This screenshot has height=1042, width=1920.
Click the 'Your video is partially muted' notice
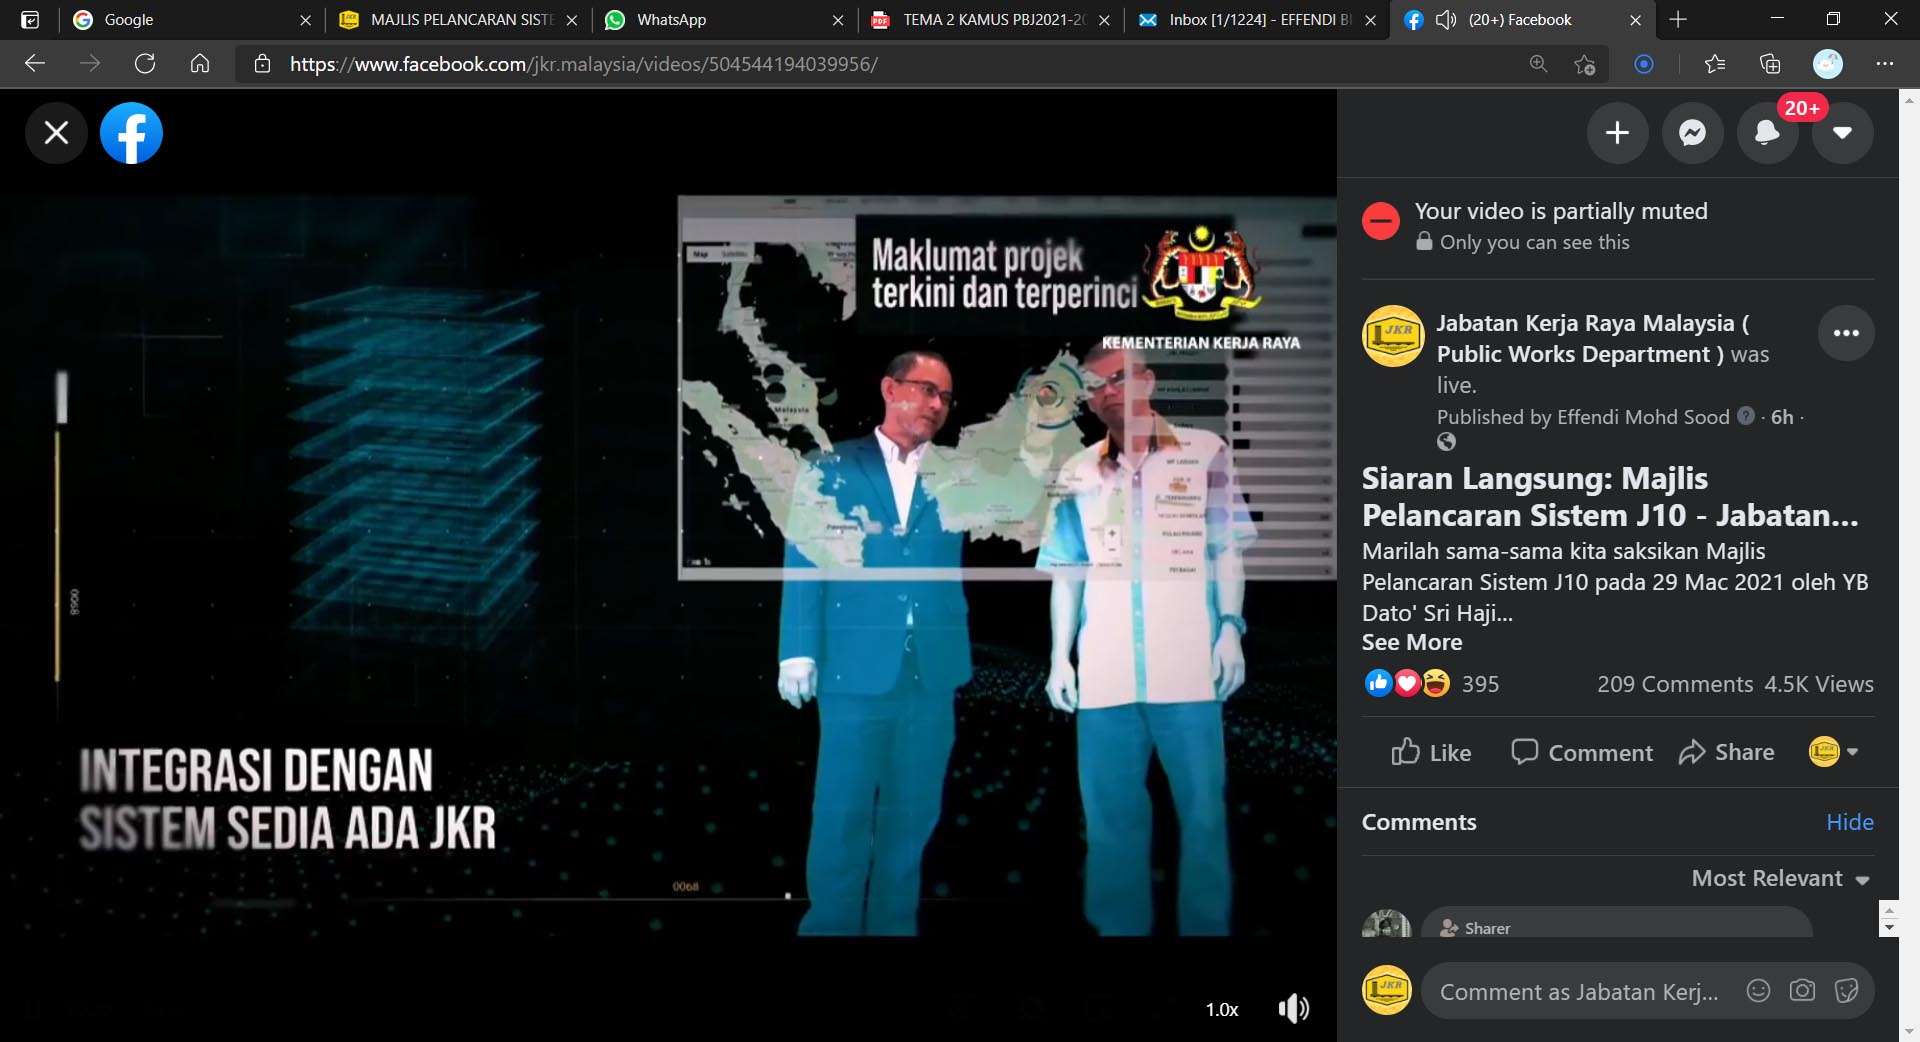[x=1560, y=211]
